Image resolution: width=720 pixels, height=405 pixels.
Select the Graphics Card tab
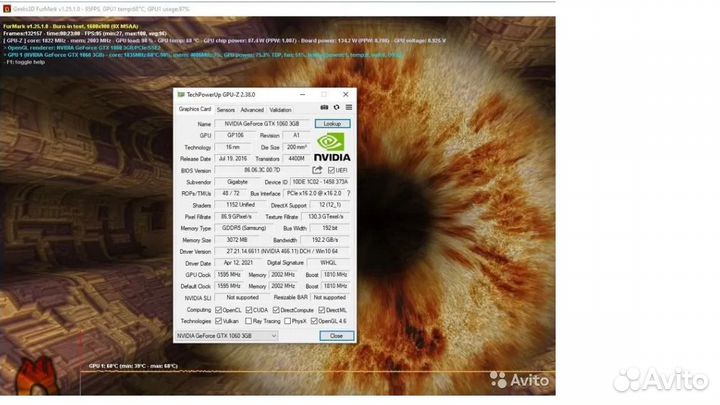pyautogui.click(x=195, y=109)
